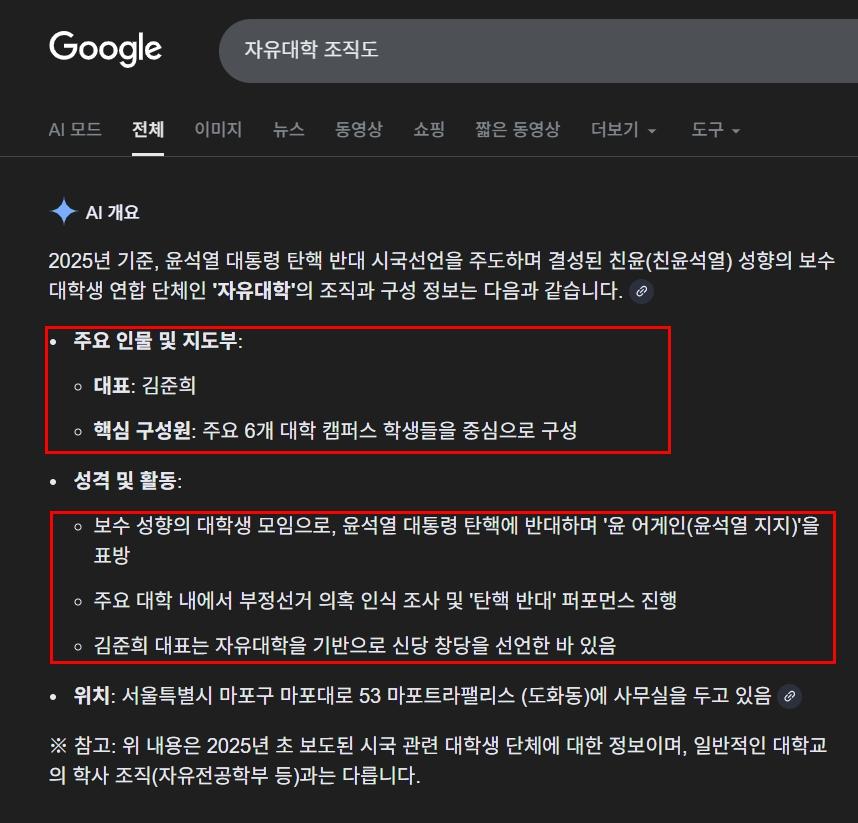Switch to the AI 모드 tab

(x=75, y=130)
